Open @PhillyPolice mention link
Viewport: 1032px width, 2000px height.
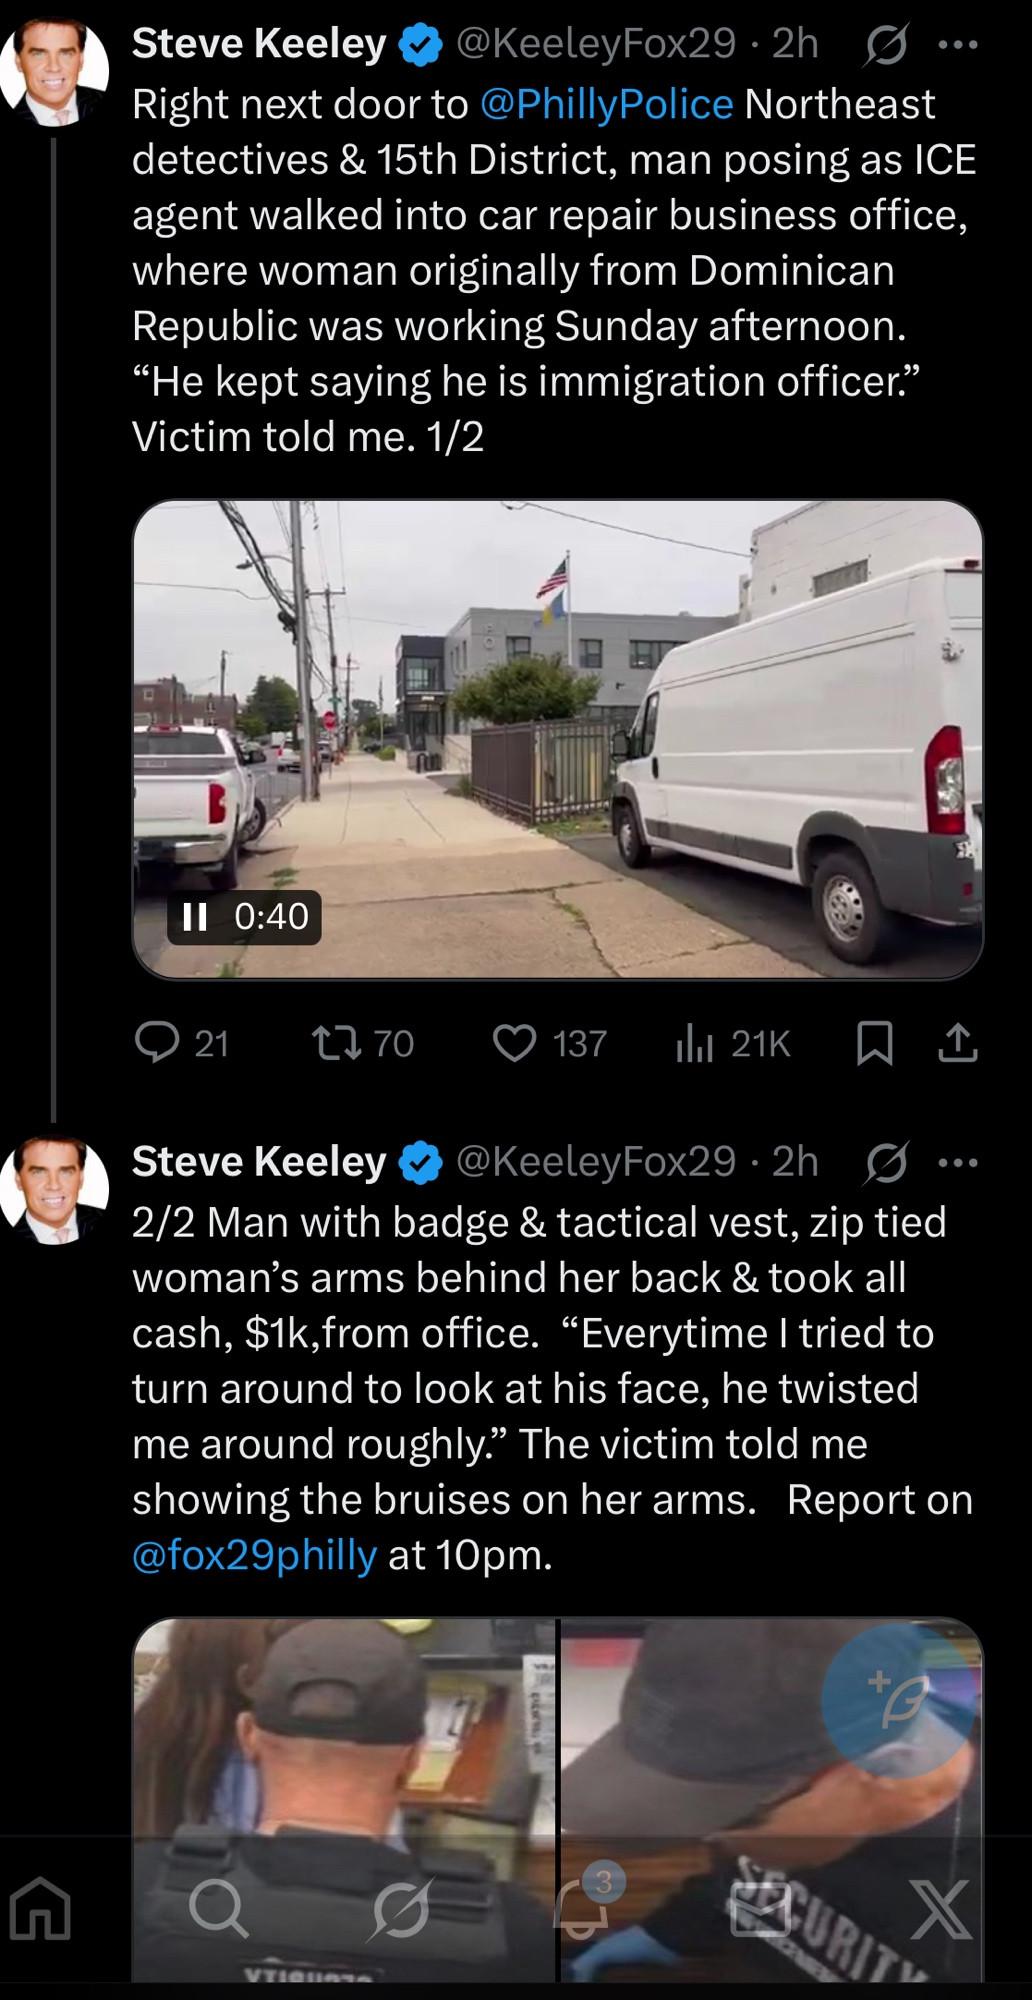(606, 105)
